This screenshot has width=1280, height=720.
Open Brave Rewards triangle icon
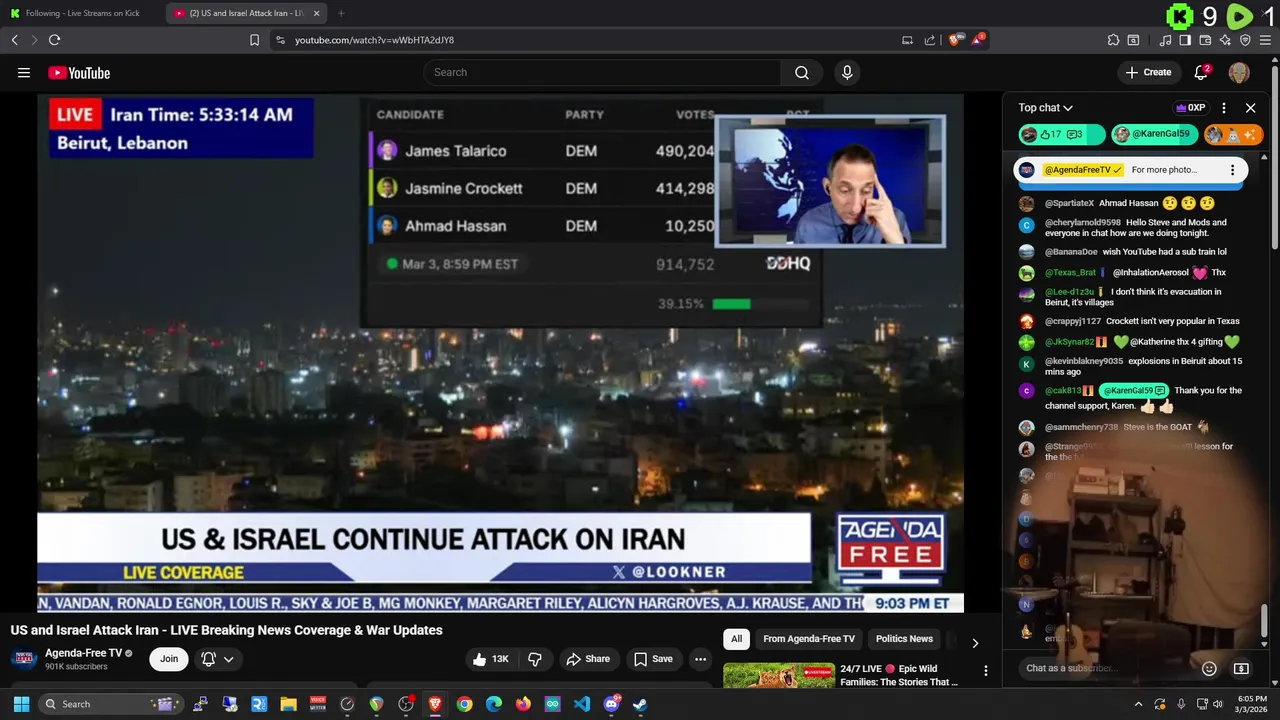click(978, 40)
